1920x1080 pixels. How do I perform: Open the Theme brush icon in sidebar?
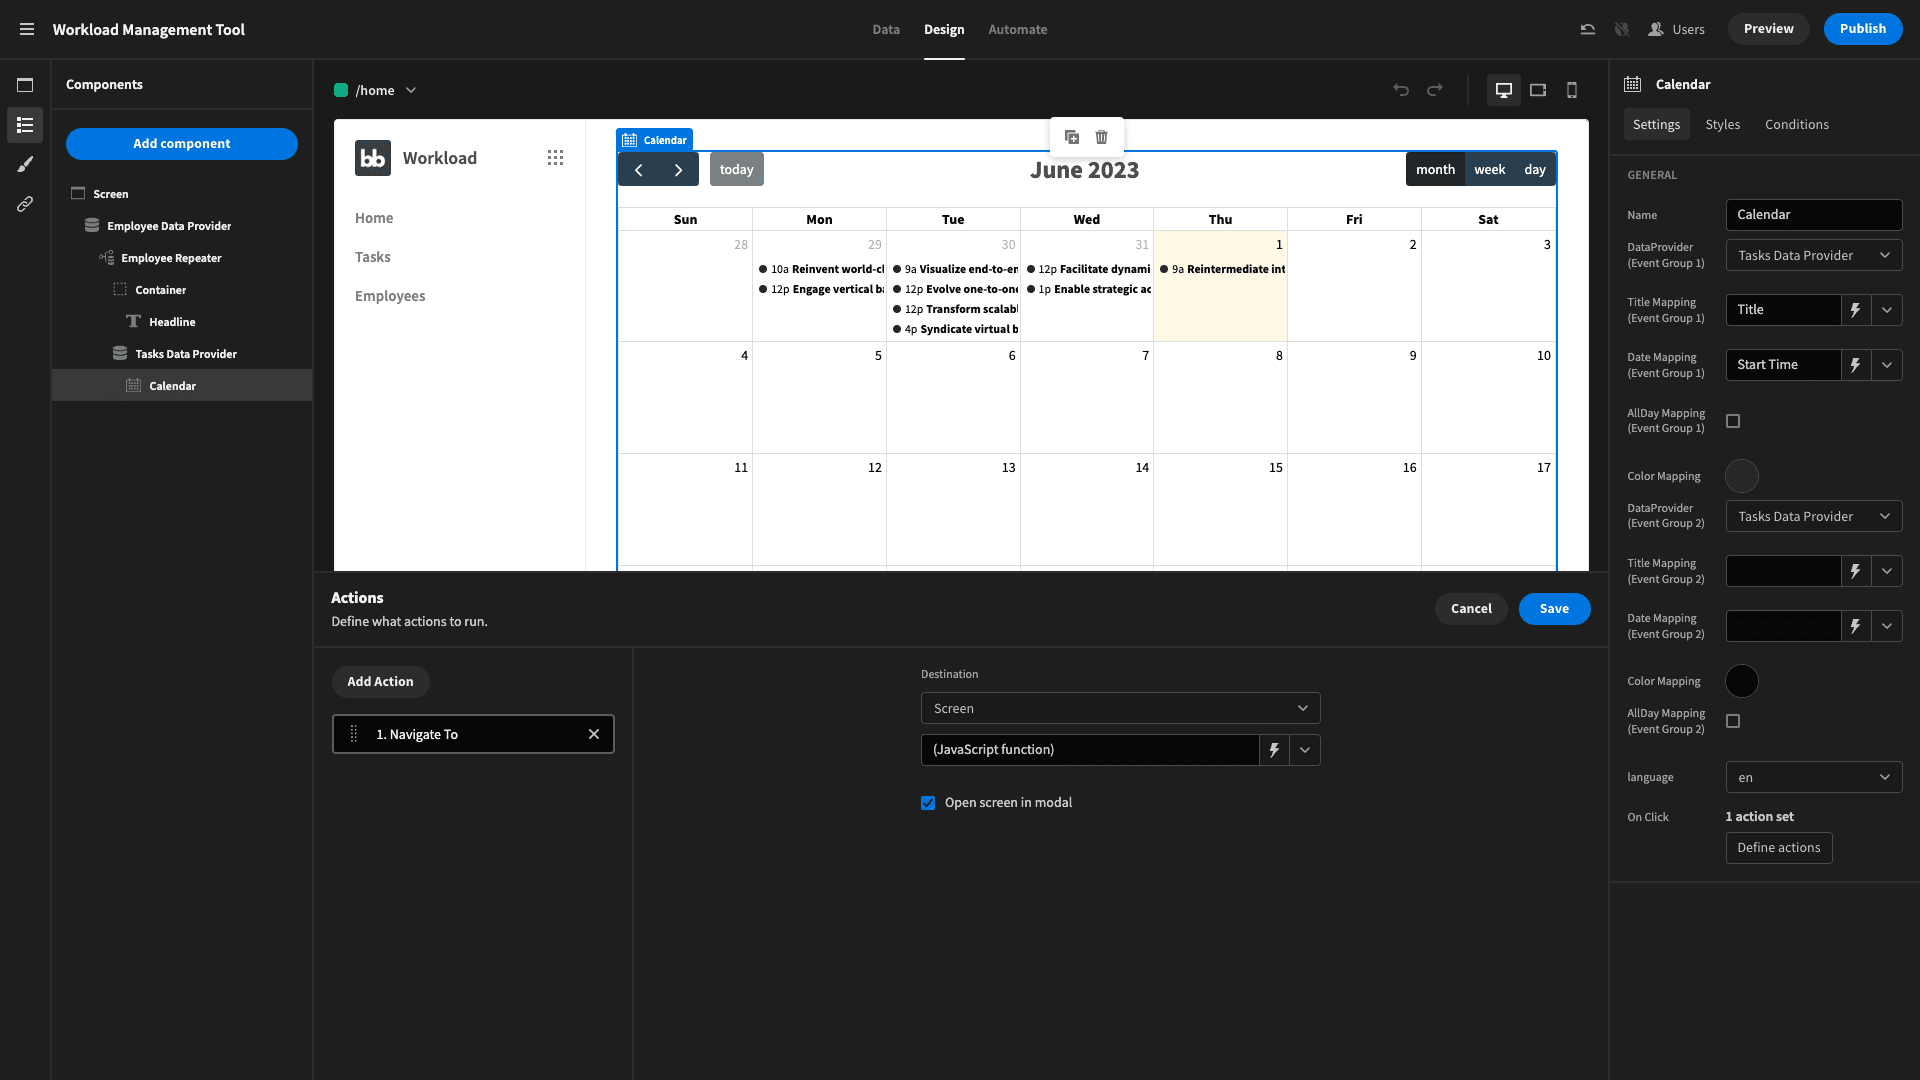click(x=25, y=164)
